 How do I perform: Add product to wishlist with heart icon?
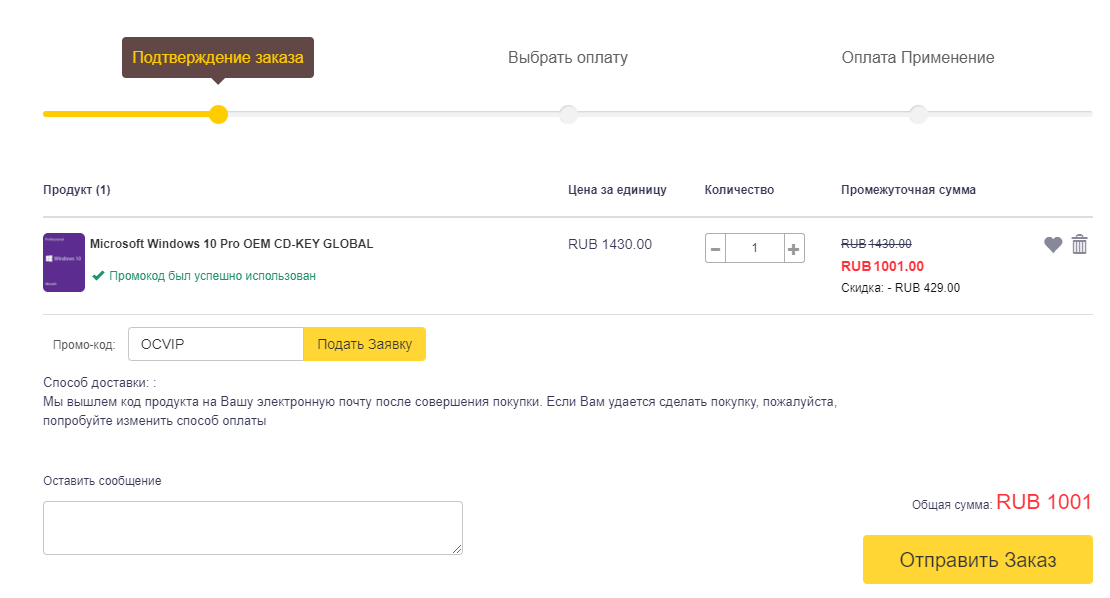[x=1053, y=244]
